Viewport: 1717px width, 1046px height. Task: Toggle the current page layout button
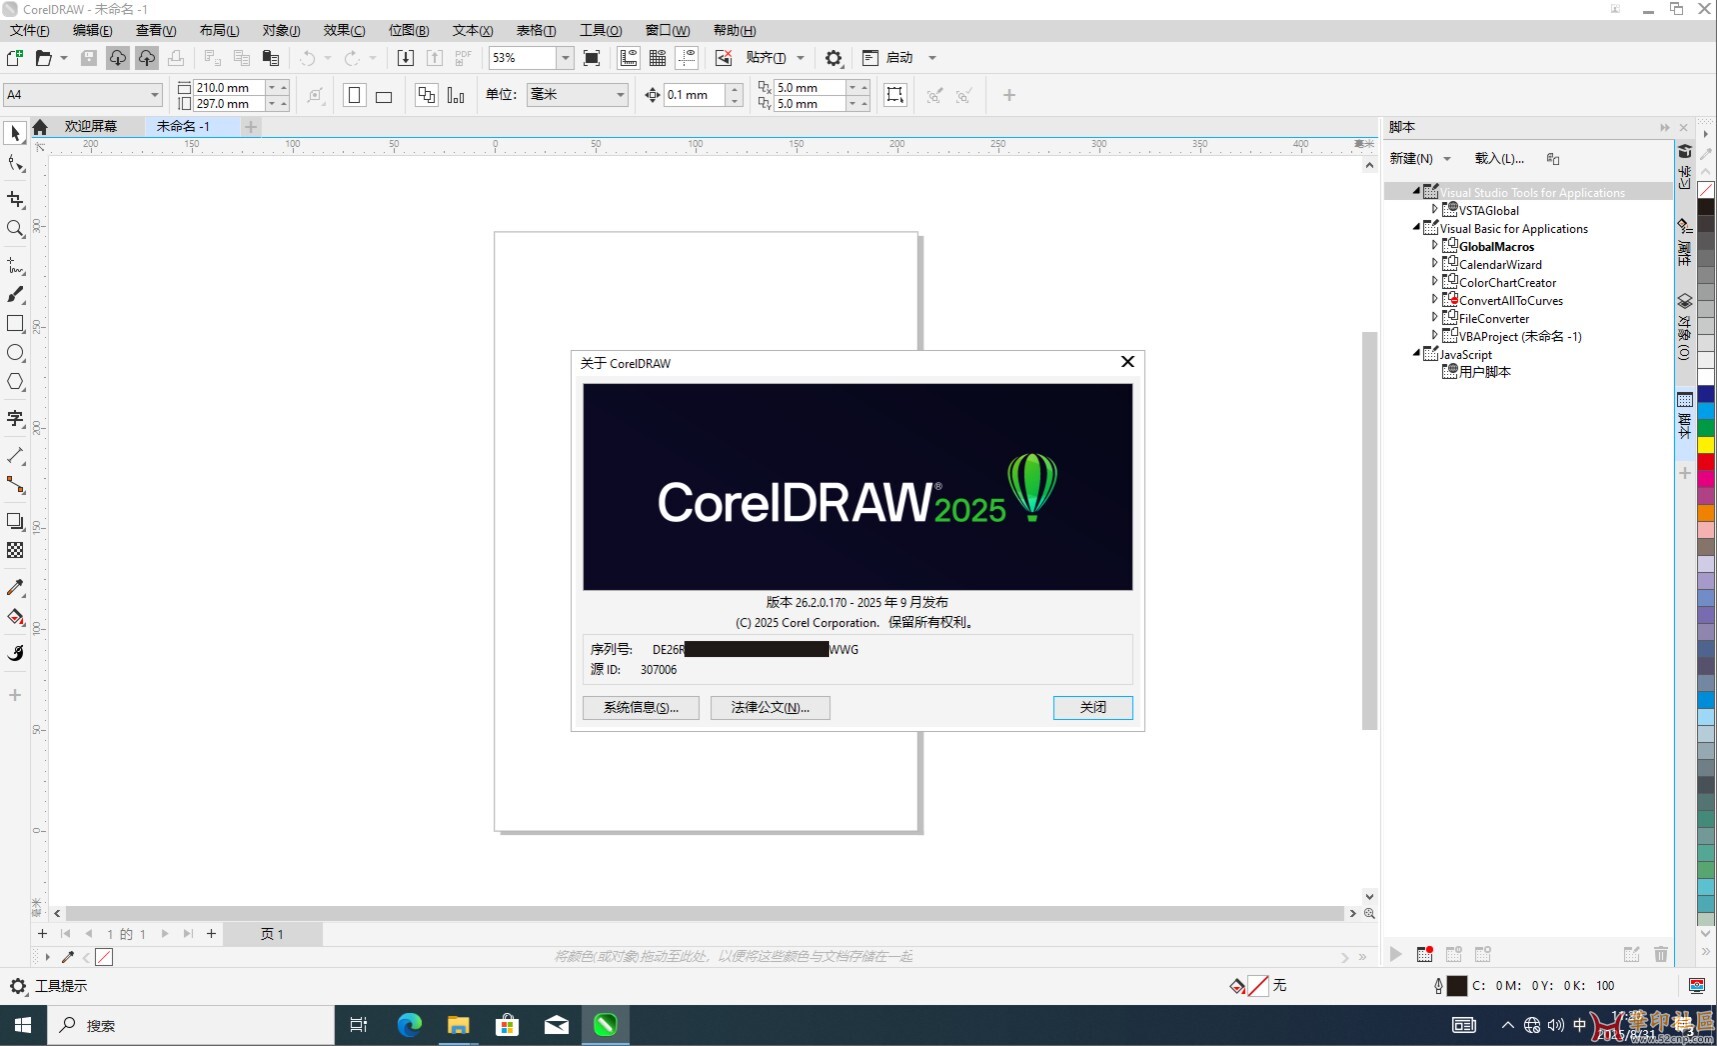456,95
